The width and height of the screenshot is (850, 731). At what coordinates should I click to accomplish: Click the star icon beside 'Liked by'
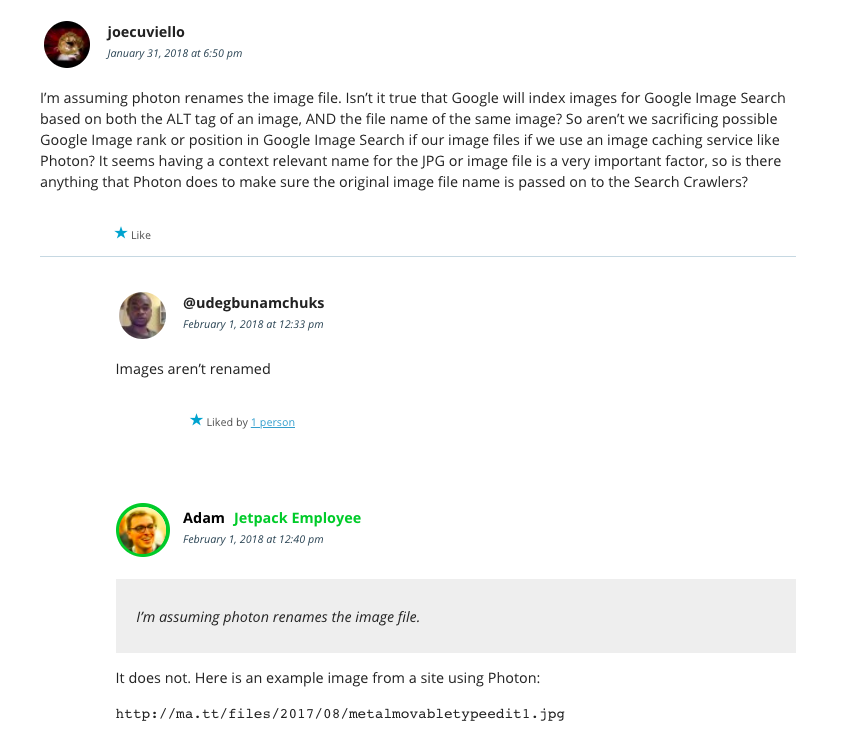click(x=197, y=420)
